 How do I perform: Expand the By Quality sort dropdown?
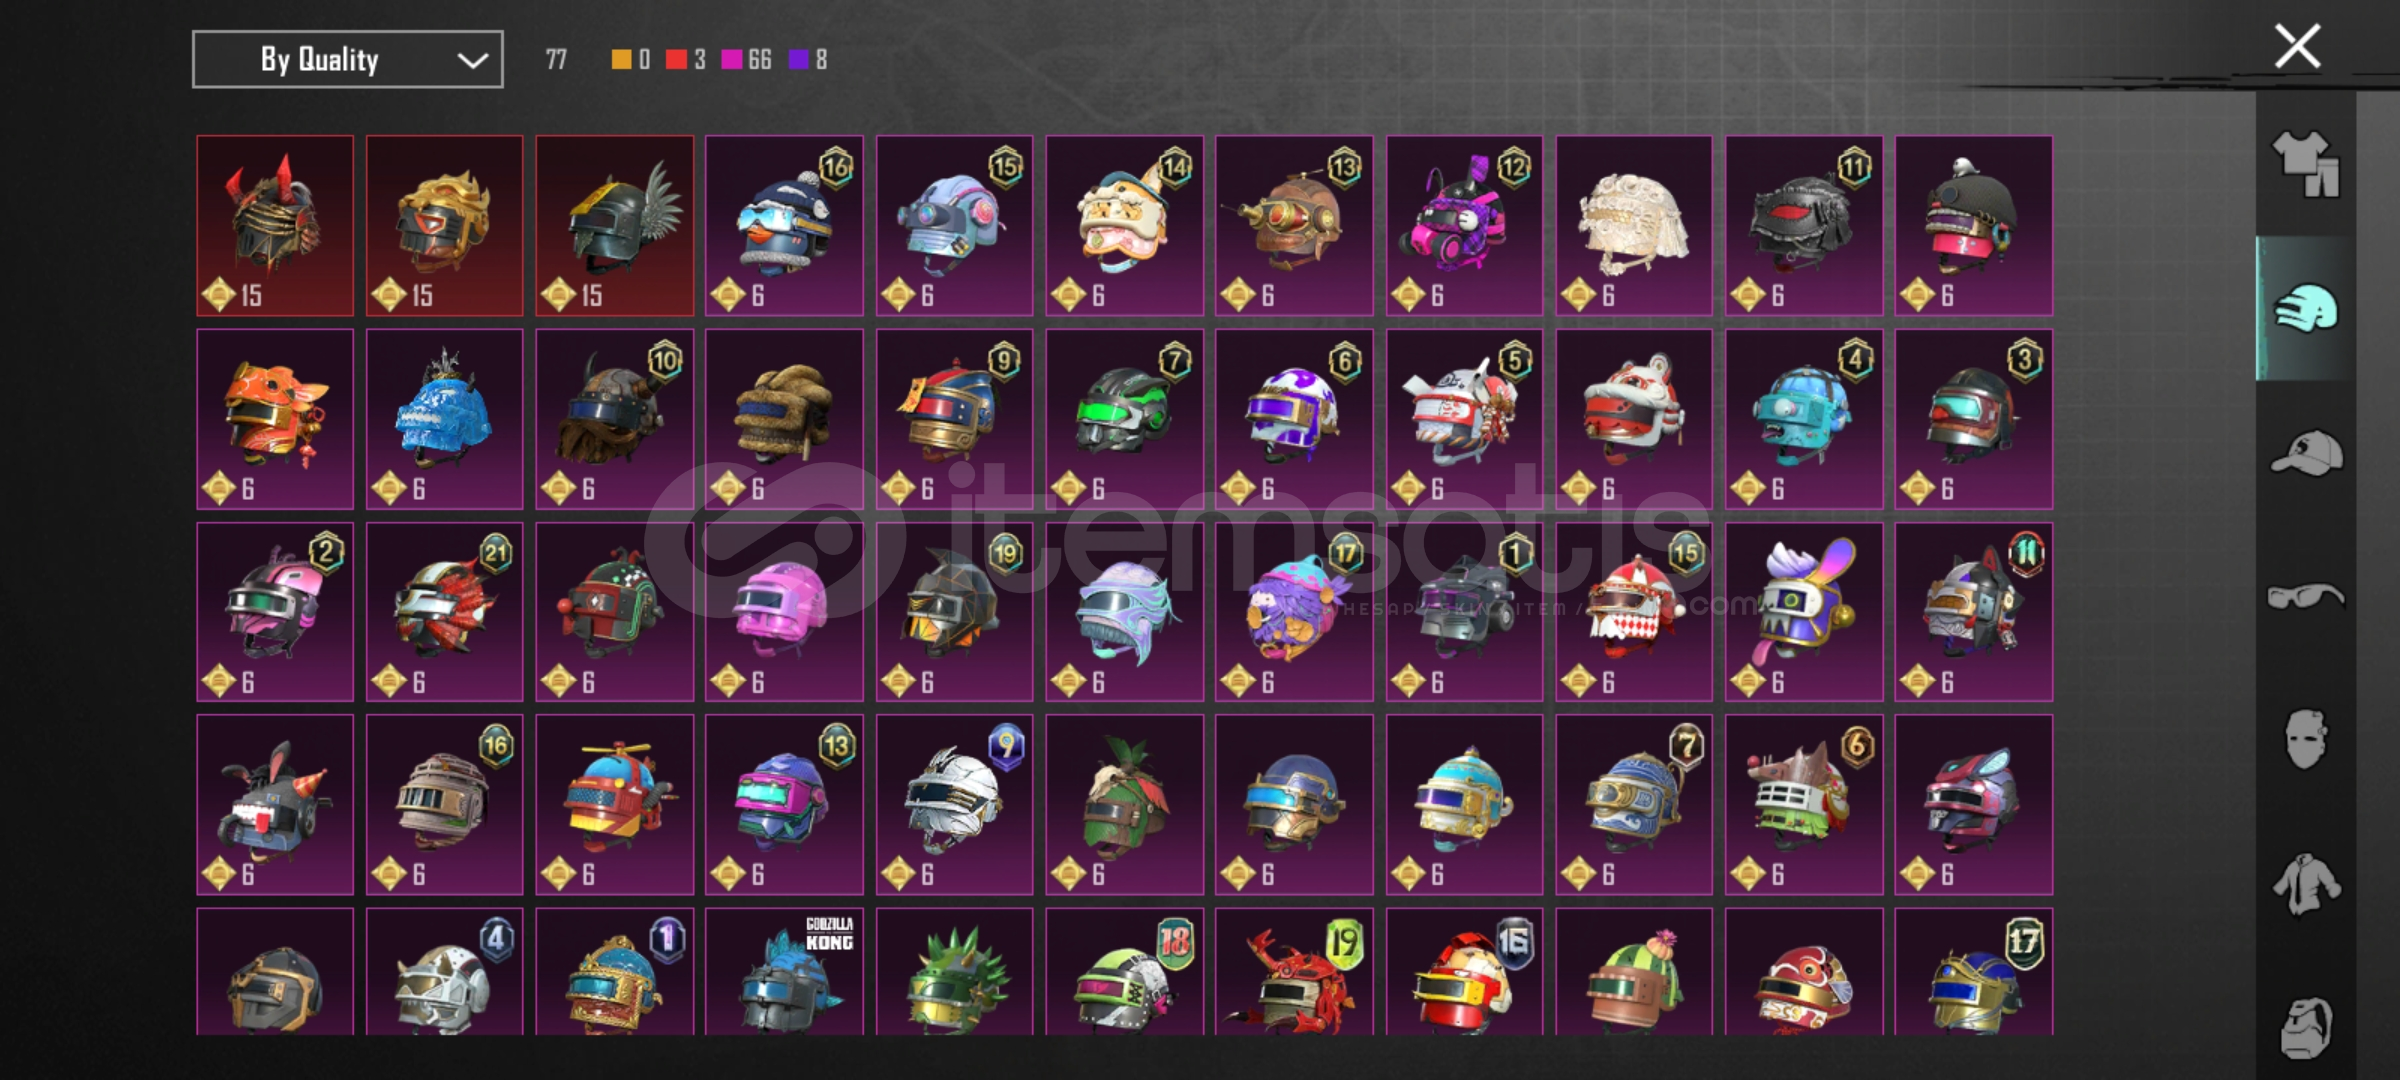(348, 60)
